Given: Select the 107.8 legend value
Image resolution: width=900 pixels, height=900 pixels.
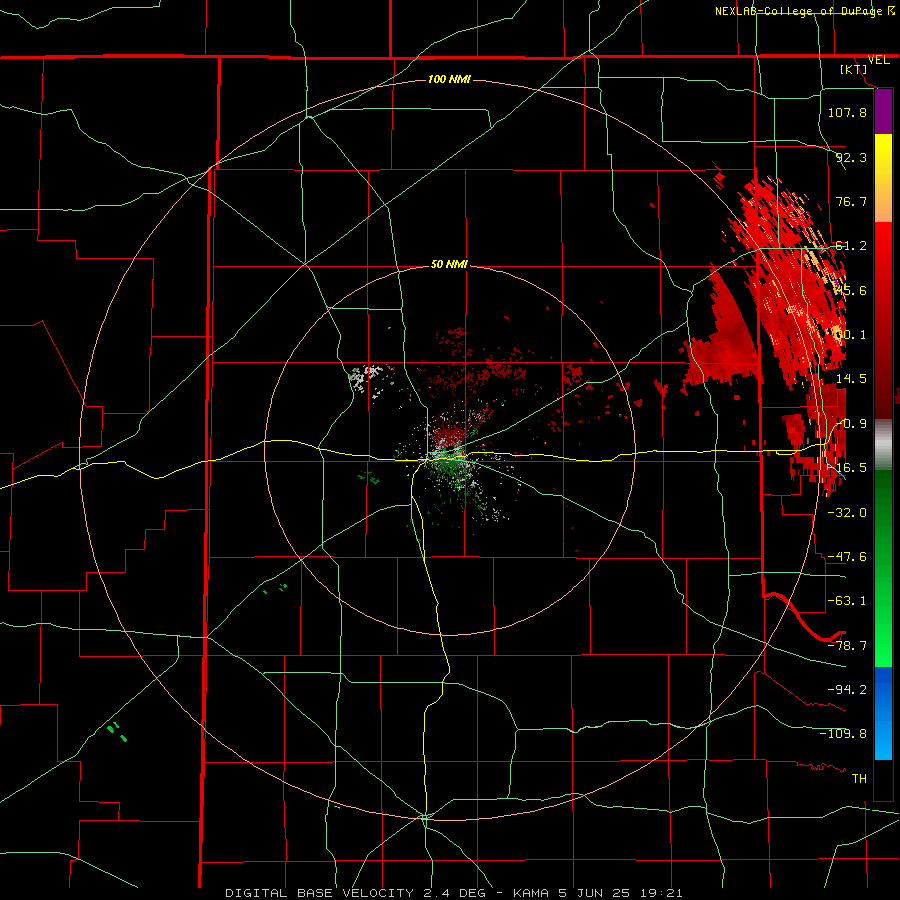Looking at the screenshot, I should [x=847, y=112].
